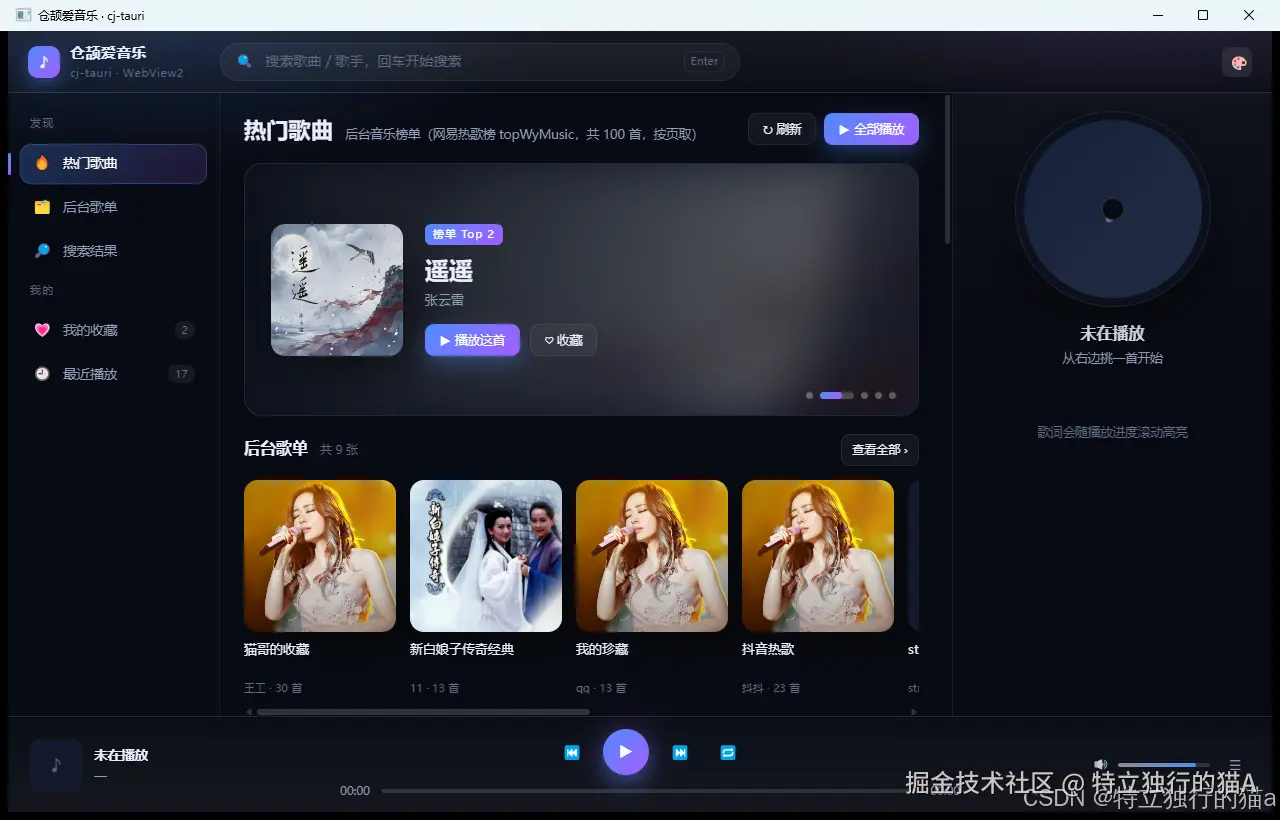Click the vinyl disc artwork
The width and height of the screenshot is (1280, 820).
pyautogui.click(x=1113, y=209)
